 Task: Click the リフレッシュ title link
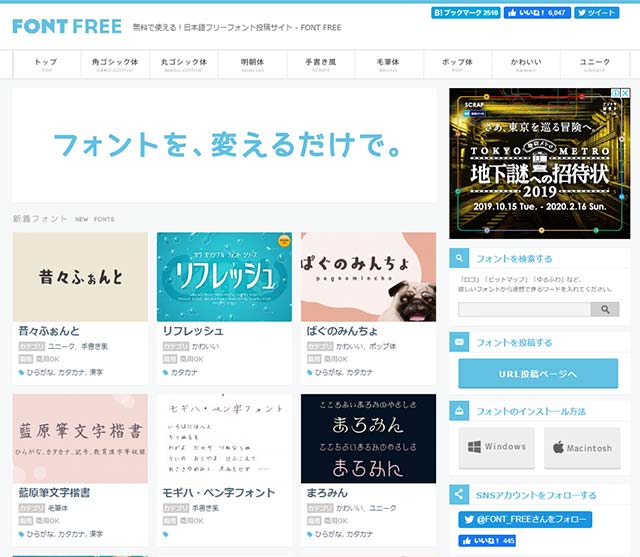(193, 331)
